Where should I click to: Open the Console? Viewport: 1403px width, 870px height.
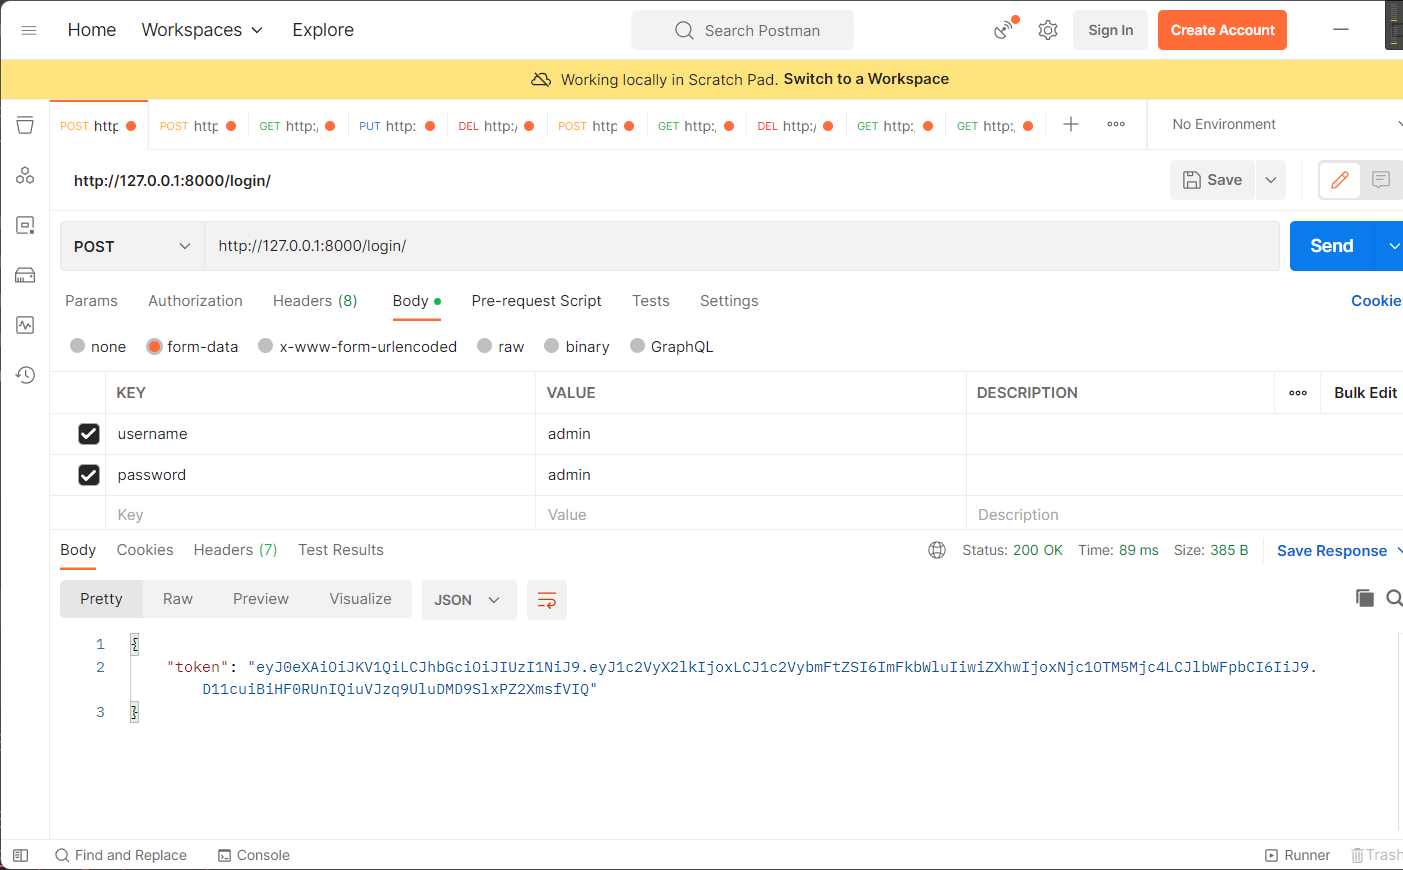254,855
